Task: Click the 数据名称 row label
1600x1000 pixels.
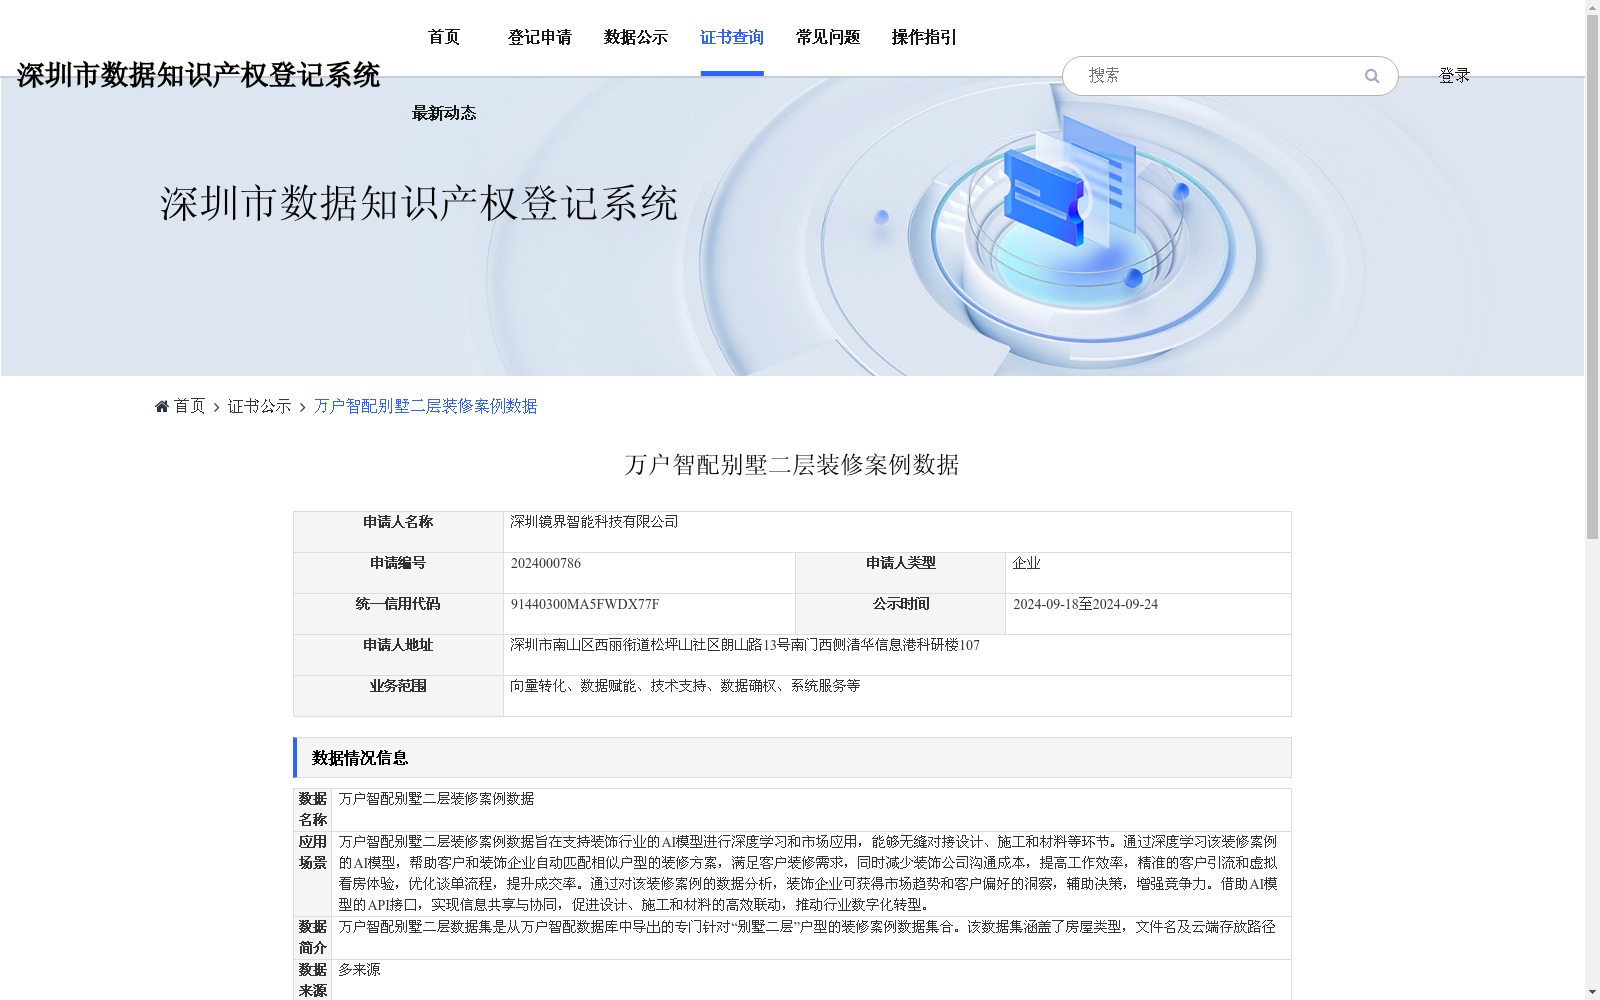Action: [313, 809]
